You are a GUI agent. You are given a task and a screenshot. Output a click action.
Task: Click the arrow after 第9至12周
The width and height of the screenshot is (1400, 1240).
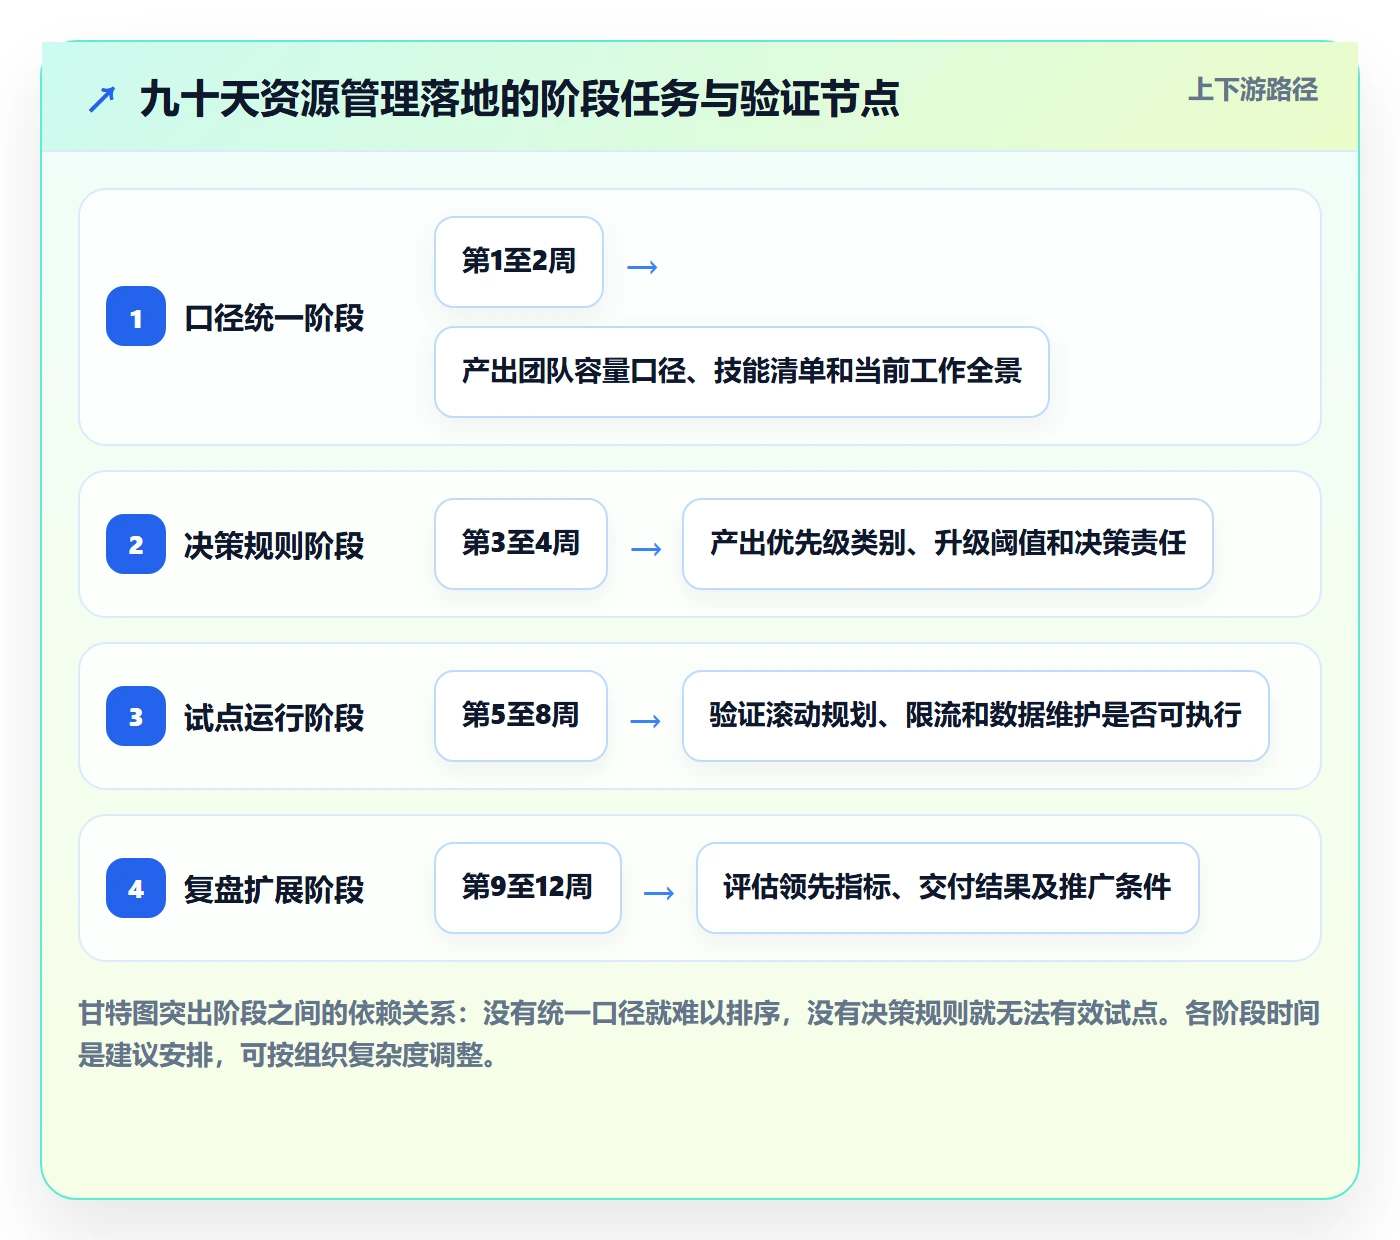(659, 893)
